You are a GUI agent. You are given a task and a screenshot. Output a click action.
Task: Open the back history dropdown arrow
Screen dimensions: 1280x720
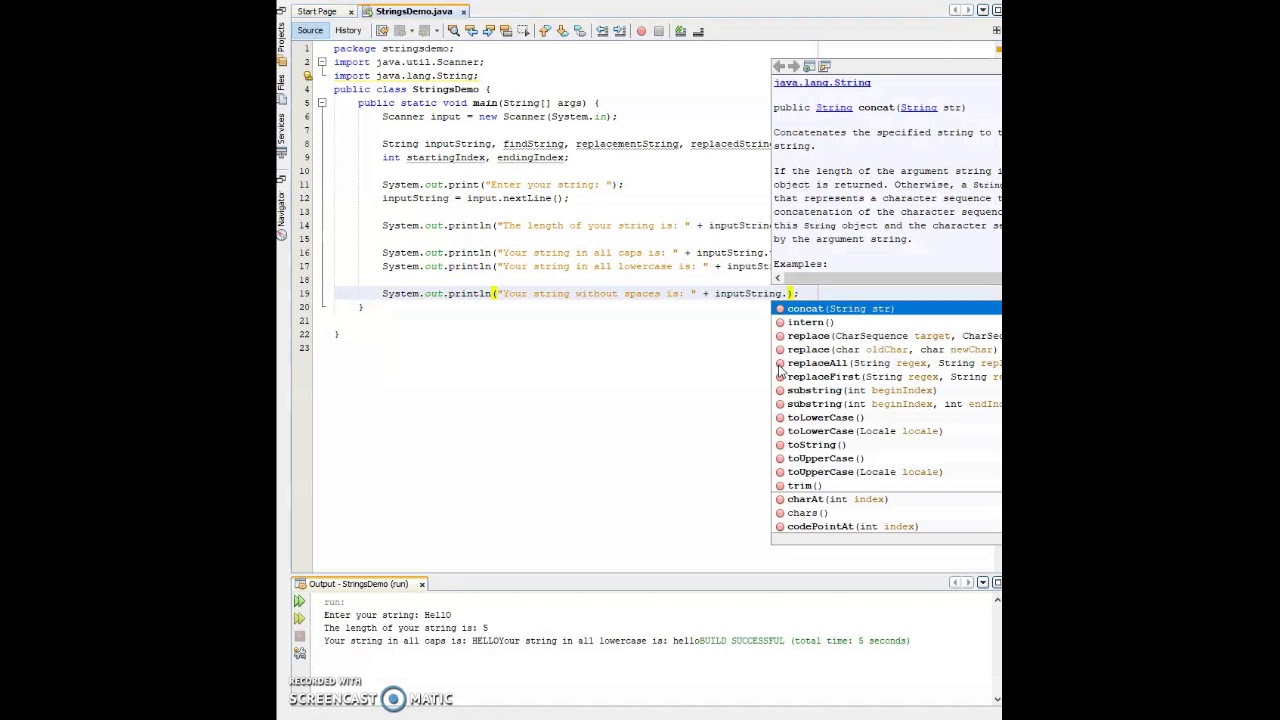[412, 31]
